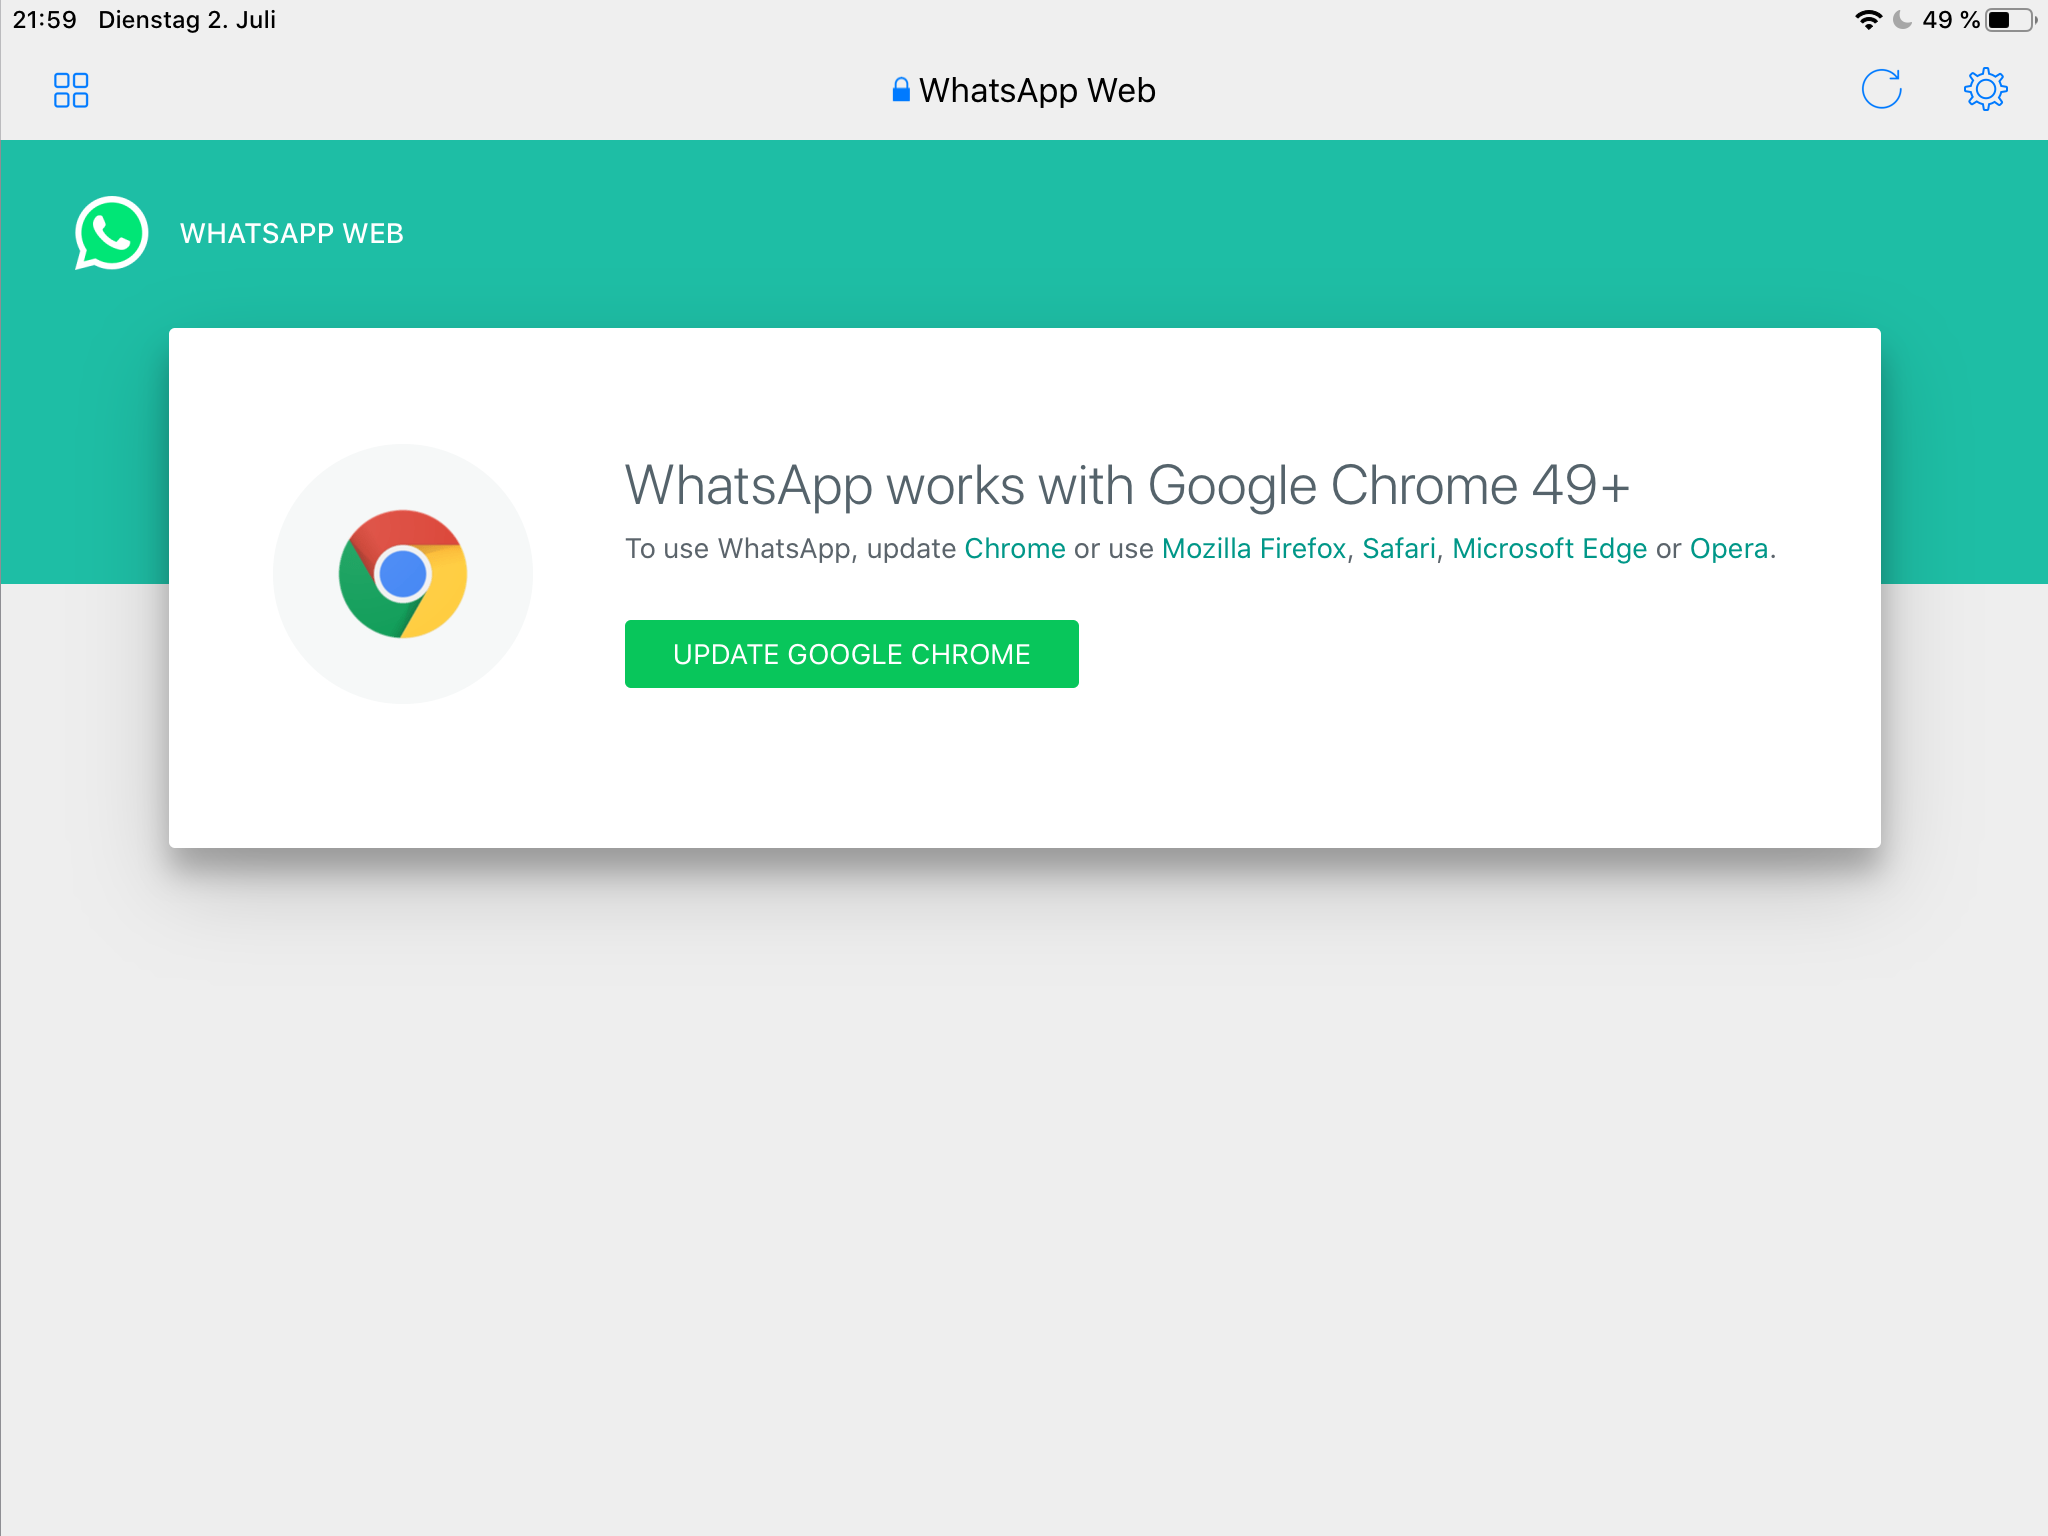The width and height of the screenshot is (2048, 1536).
Task: Open the Opera link
Action: coord(1728,549)
